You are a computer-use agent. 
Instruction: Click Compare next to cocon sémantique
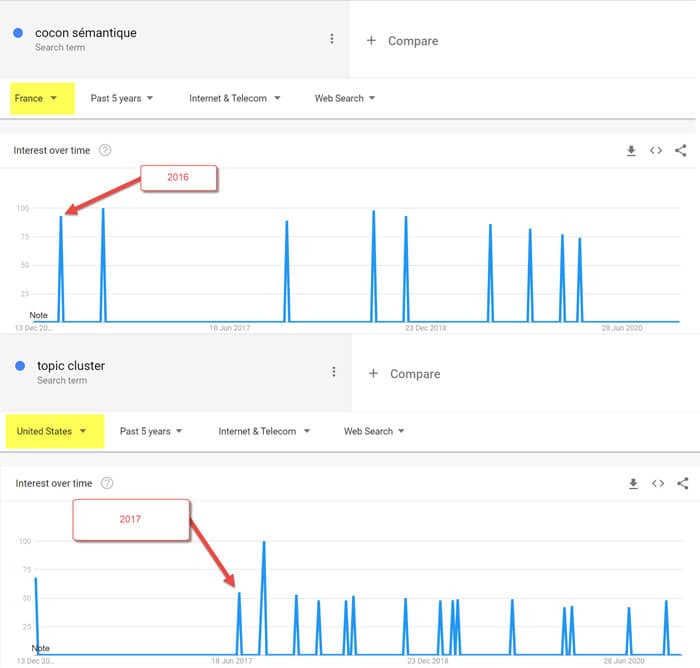403,41
